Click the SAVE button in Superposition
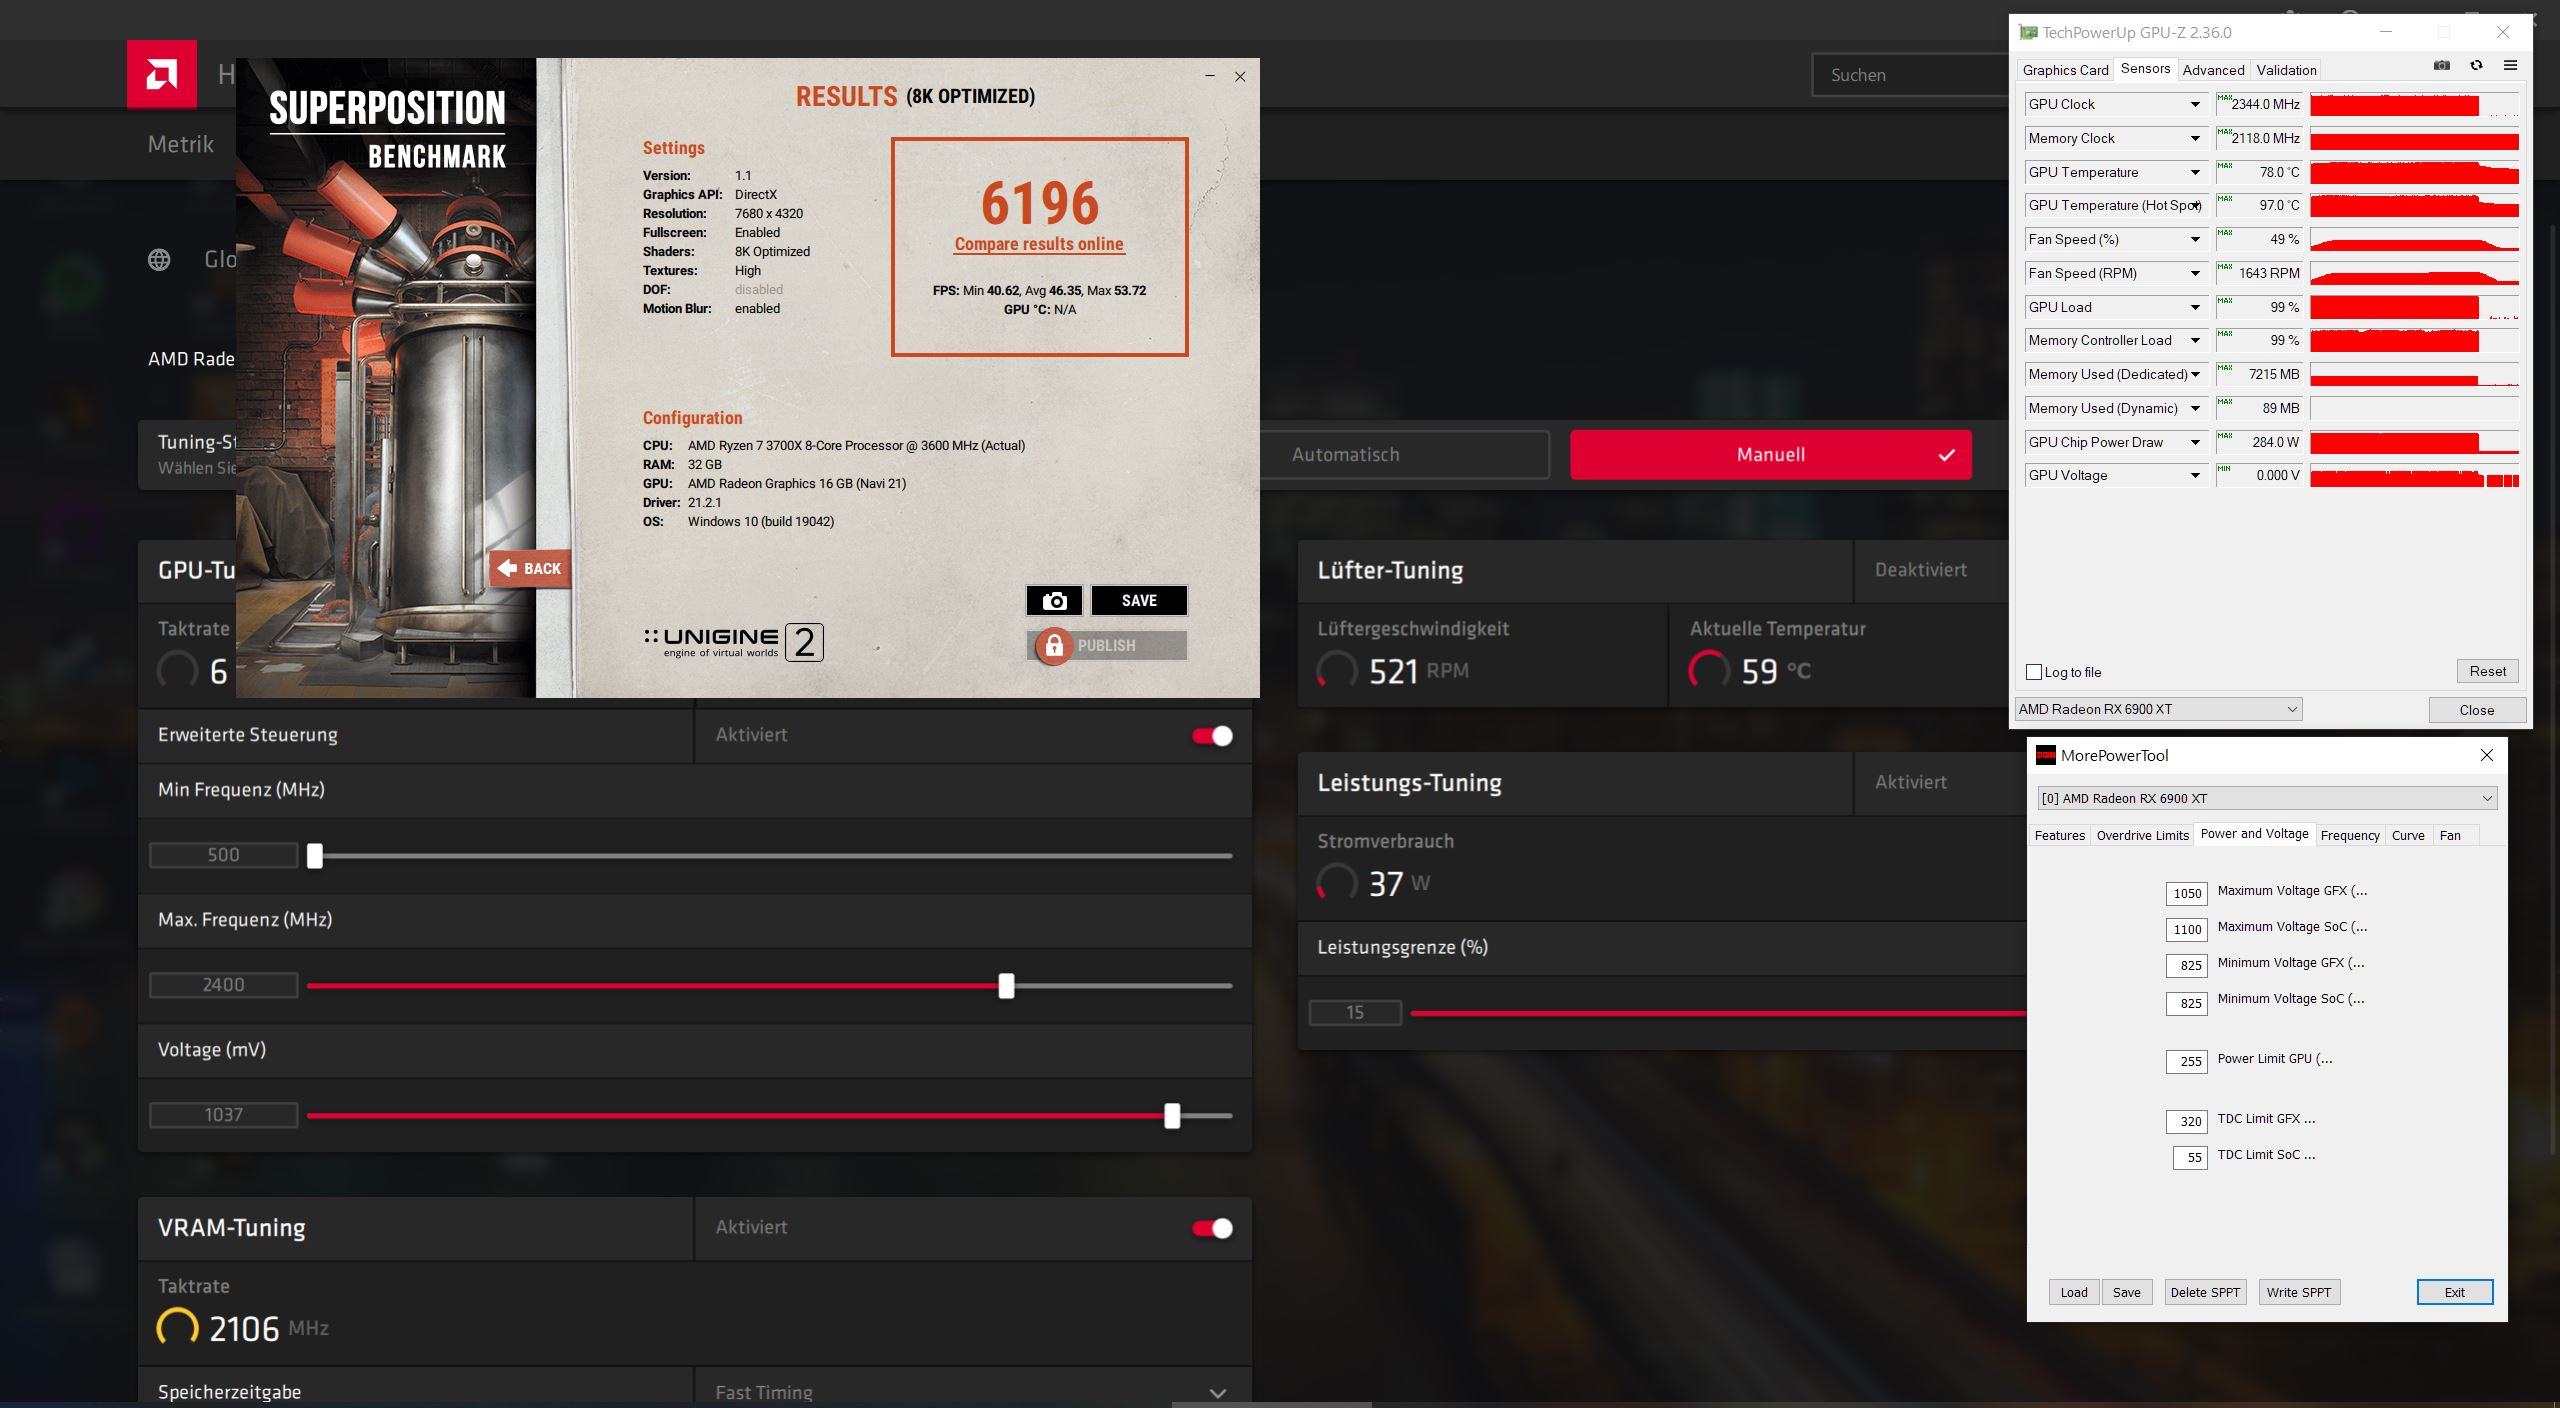 point(1139,600)
